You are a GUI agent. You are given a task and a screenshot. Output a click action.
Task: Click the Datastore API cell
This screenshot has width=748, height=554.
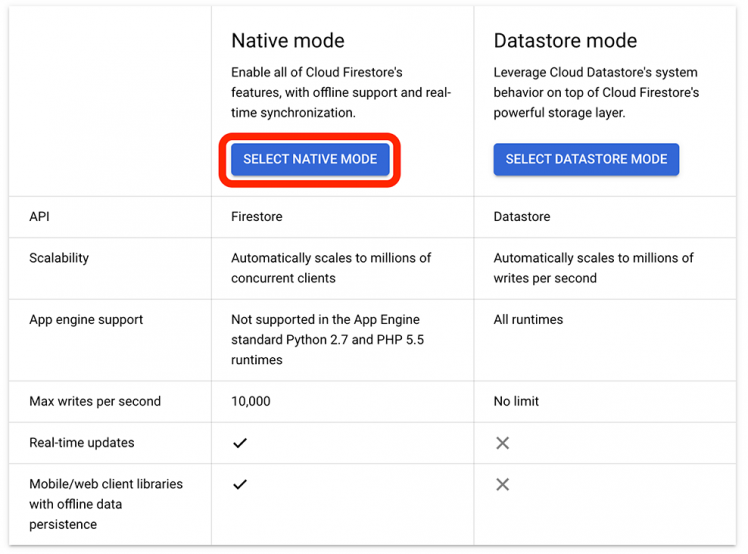click(522, 216)
